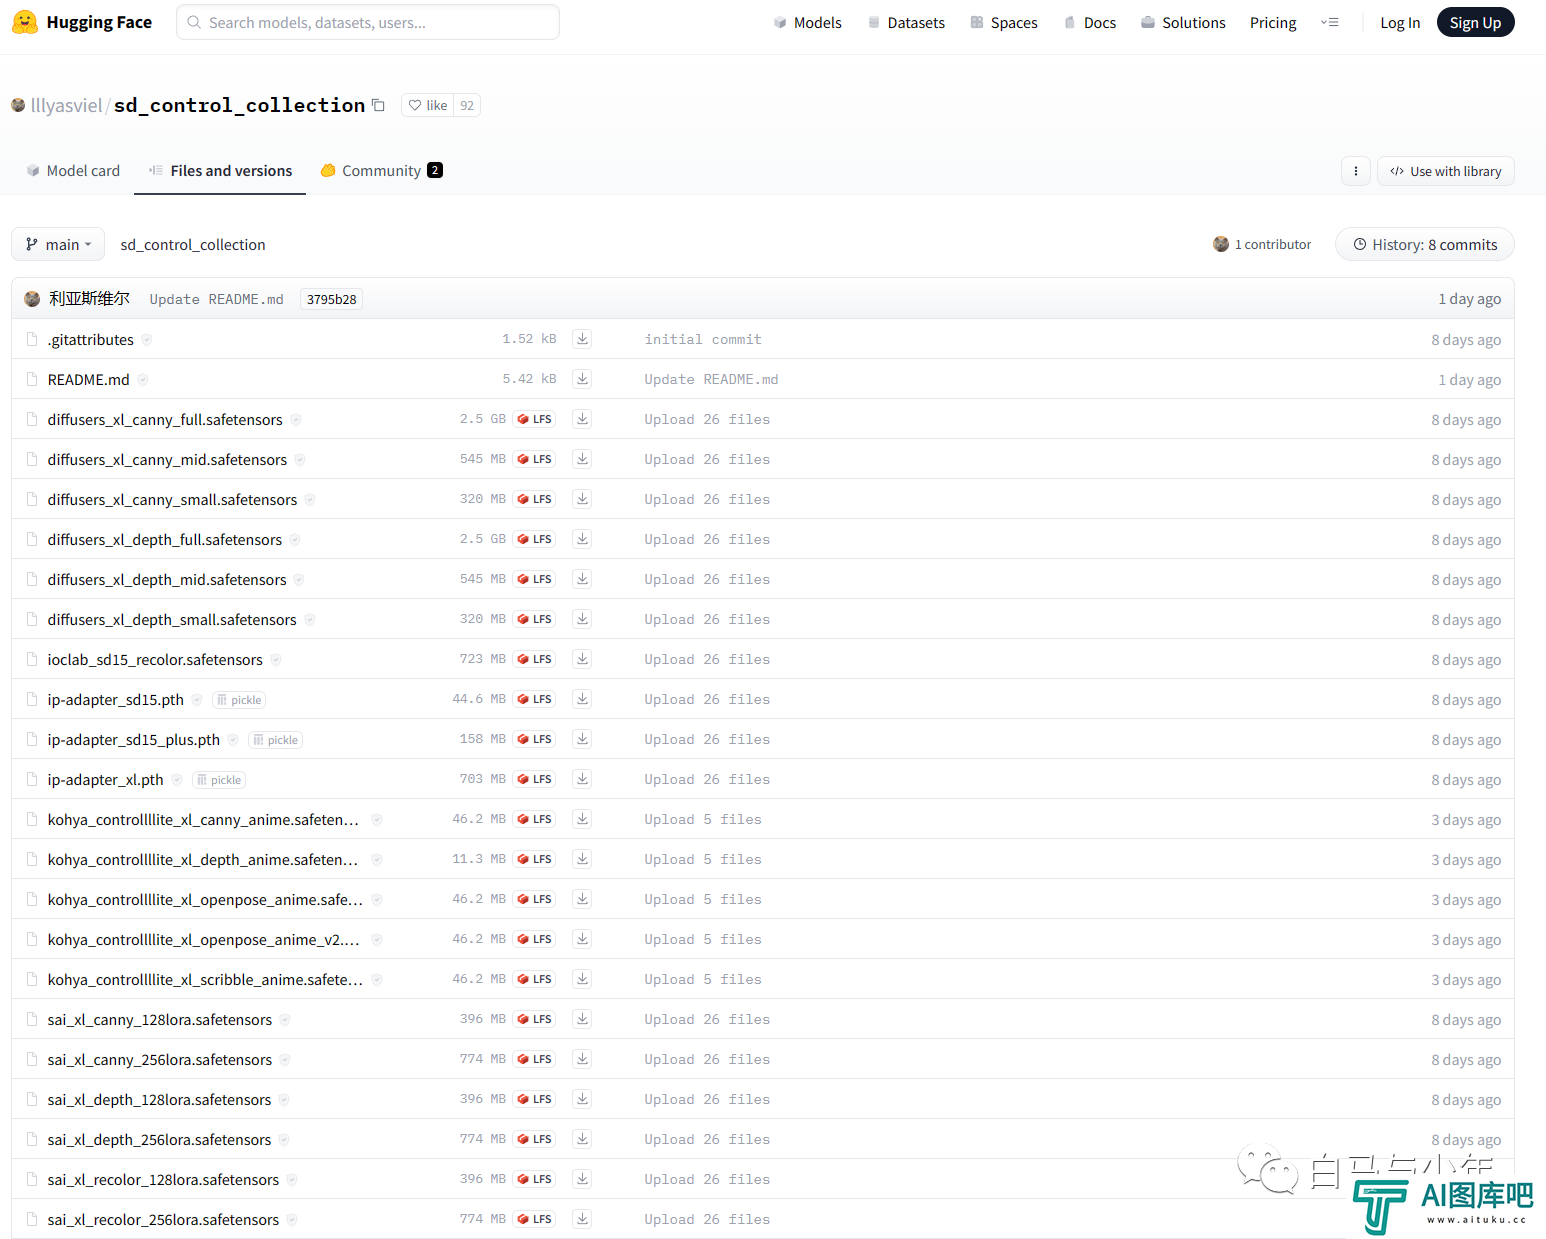This screenshot has height=1239, width=1546.
Task: Click the pickle badge on ip-adapter_xl.pth
Action: click(x=219, y=780)
